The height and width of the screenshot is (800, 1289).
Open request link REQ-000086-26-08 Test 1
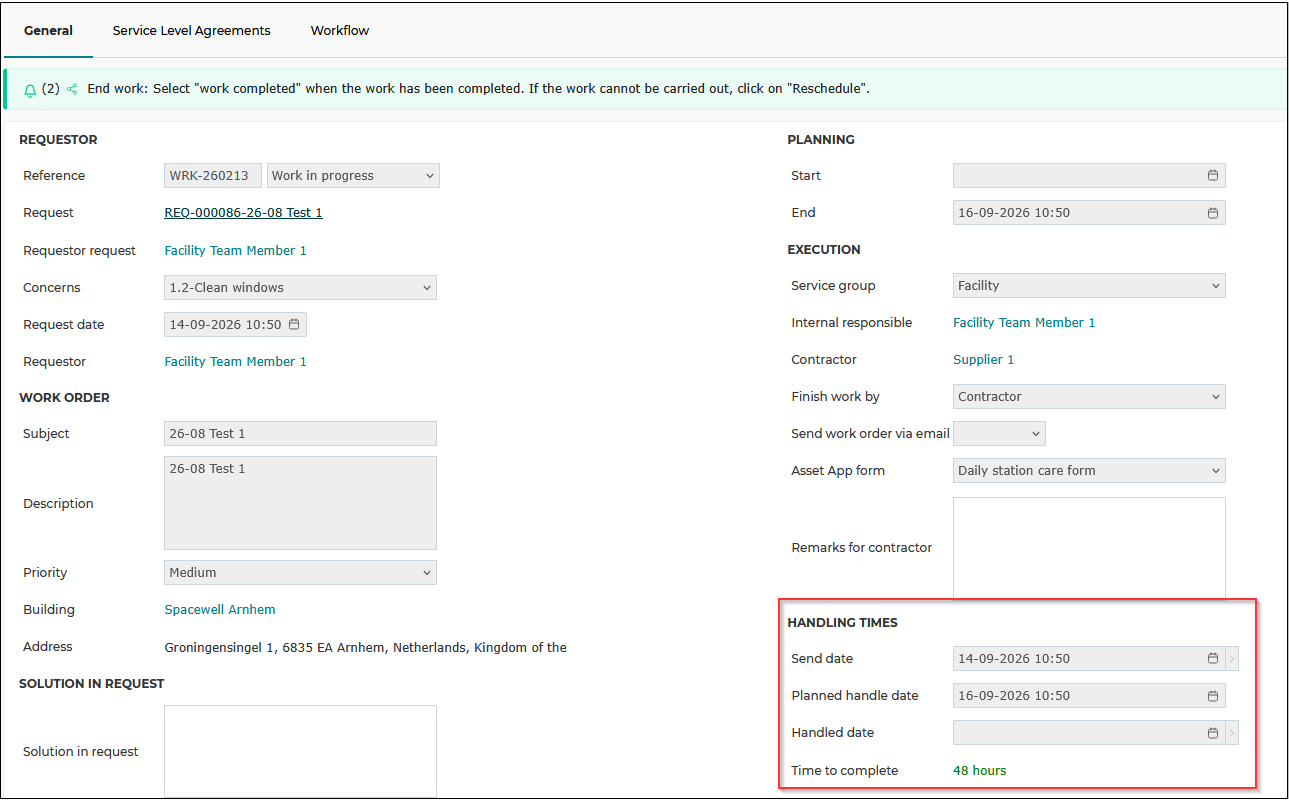(x=243, y=212)
